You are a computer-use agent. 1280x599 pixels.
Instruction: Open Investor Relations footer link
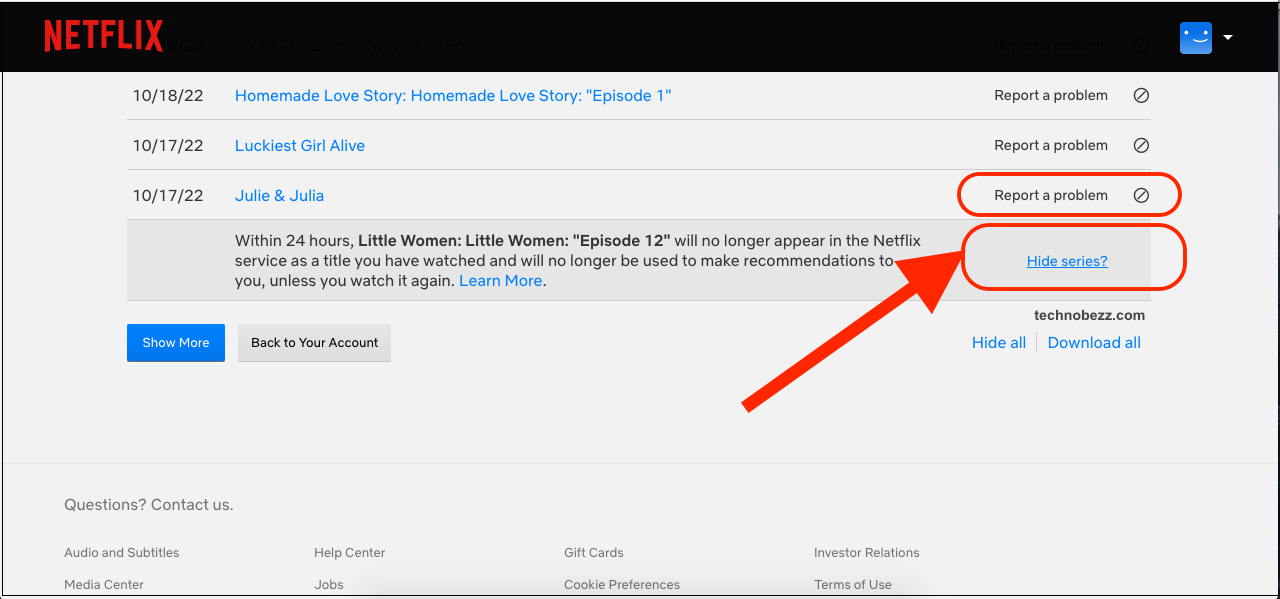coord(866,553)
